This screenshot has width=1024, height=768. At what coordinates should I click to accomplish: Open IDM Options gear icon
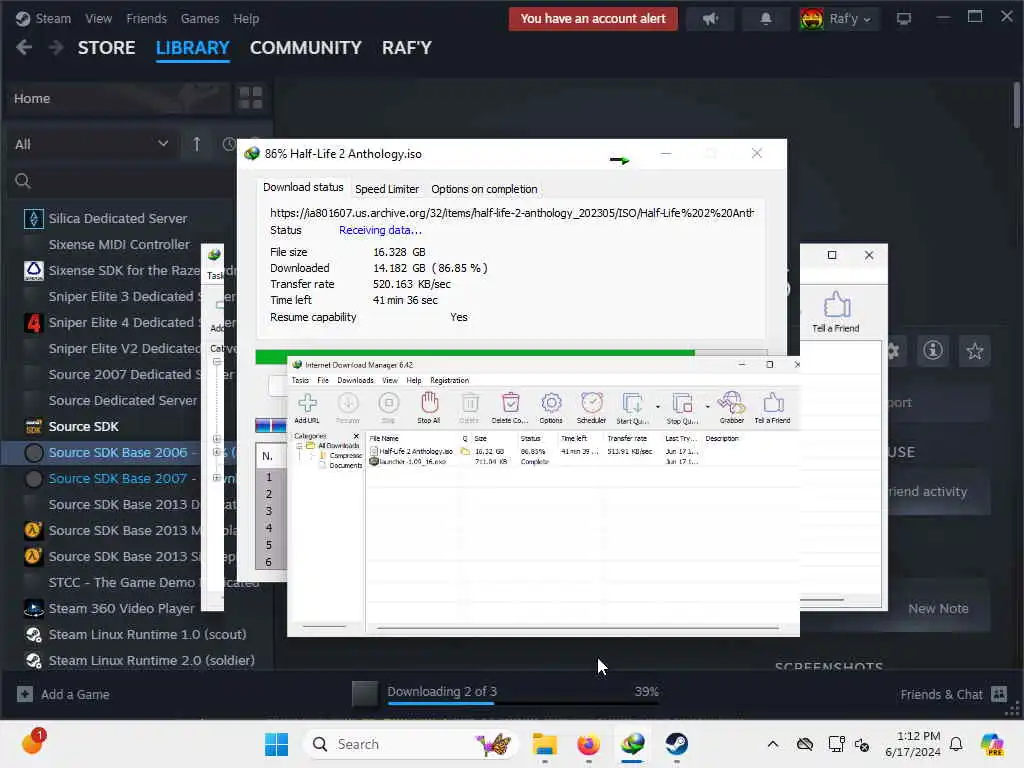click(551, 408)
